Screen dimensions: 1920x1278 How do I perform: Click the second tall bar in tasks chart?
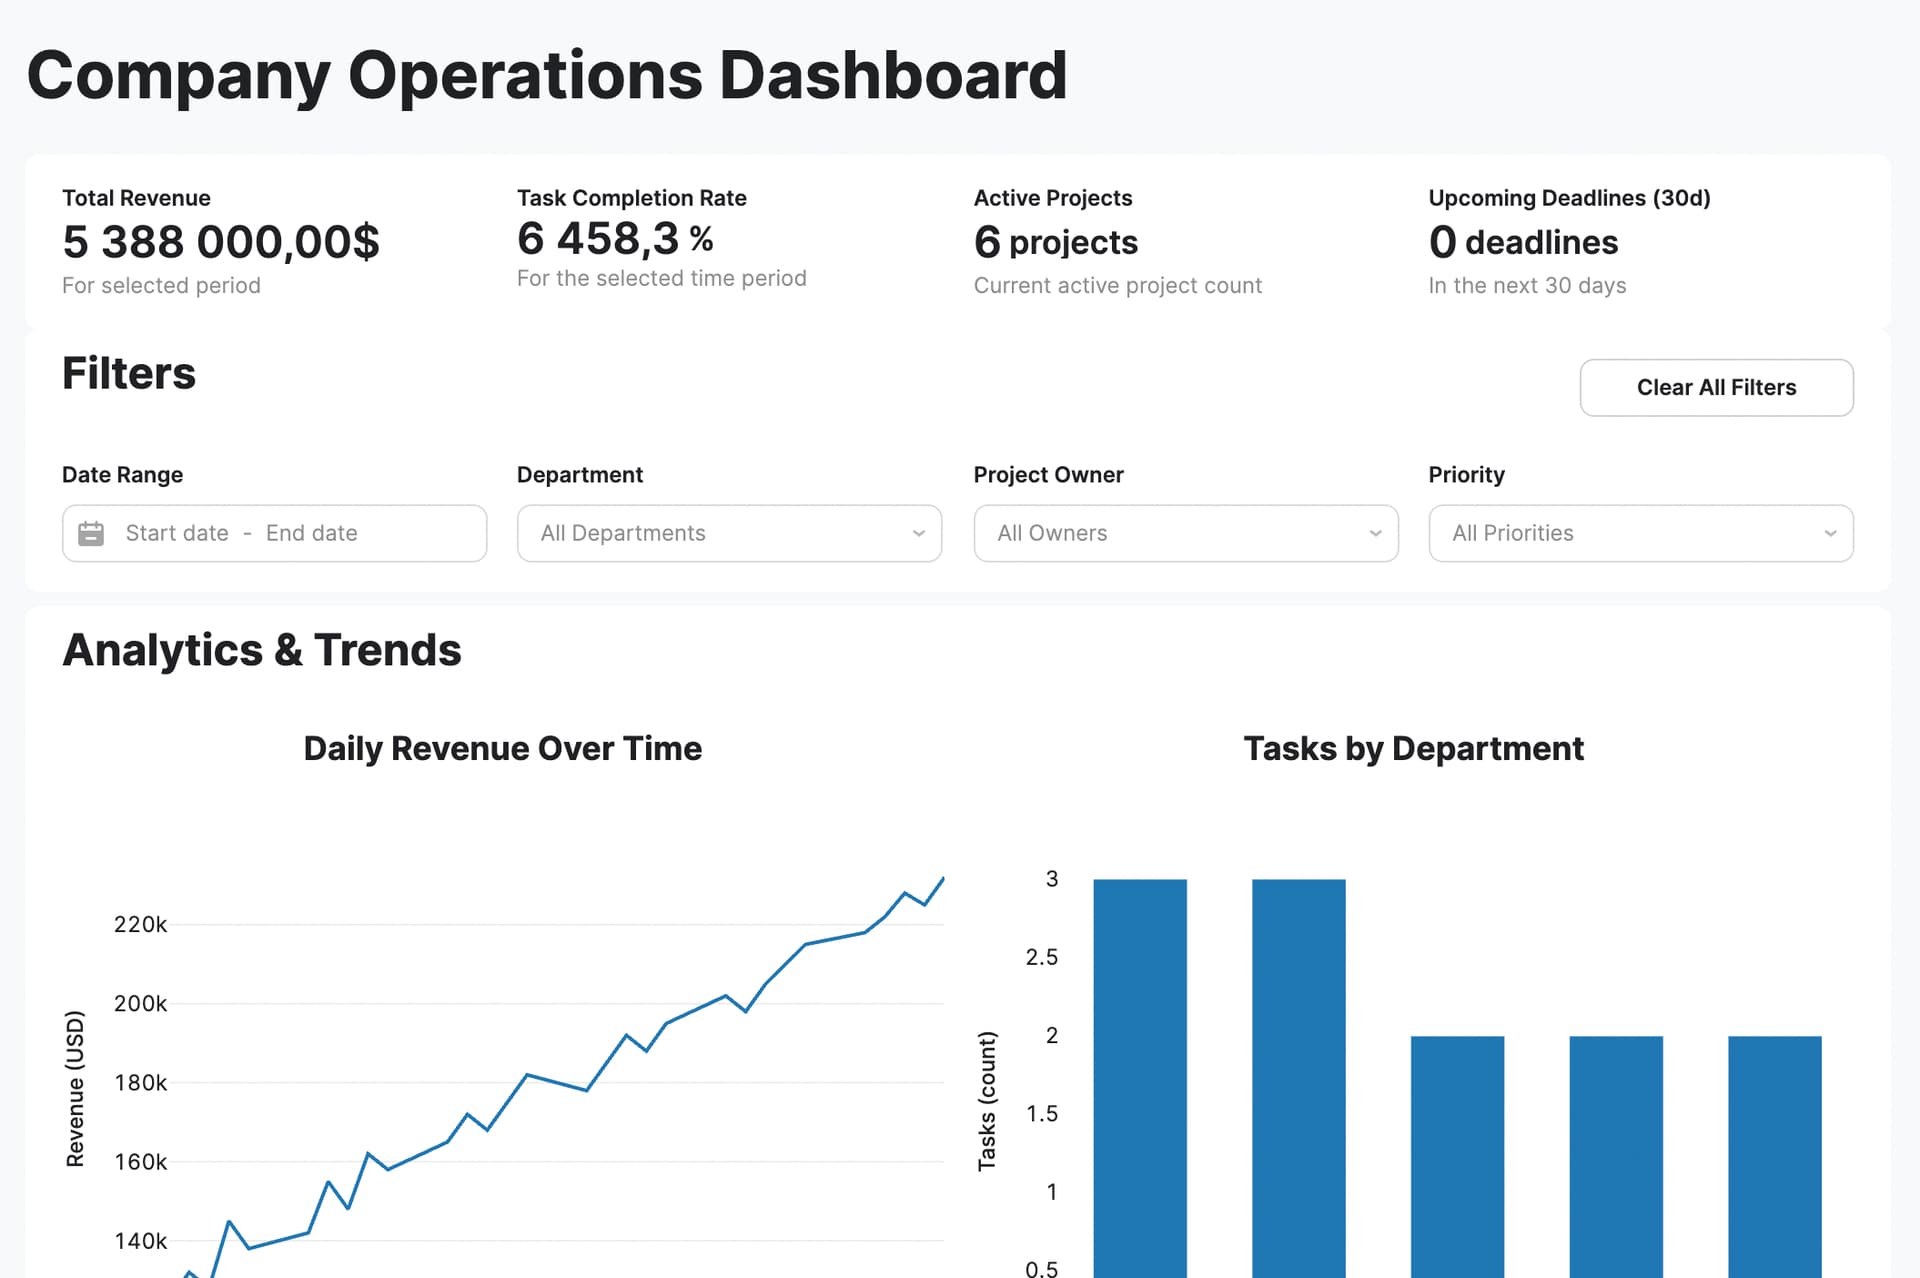(x=1298, y=1080)
